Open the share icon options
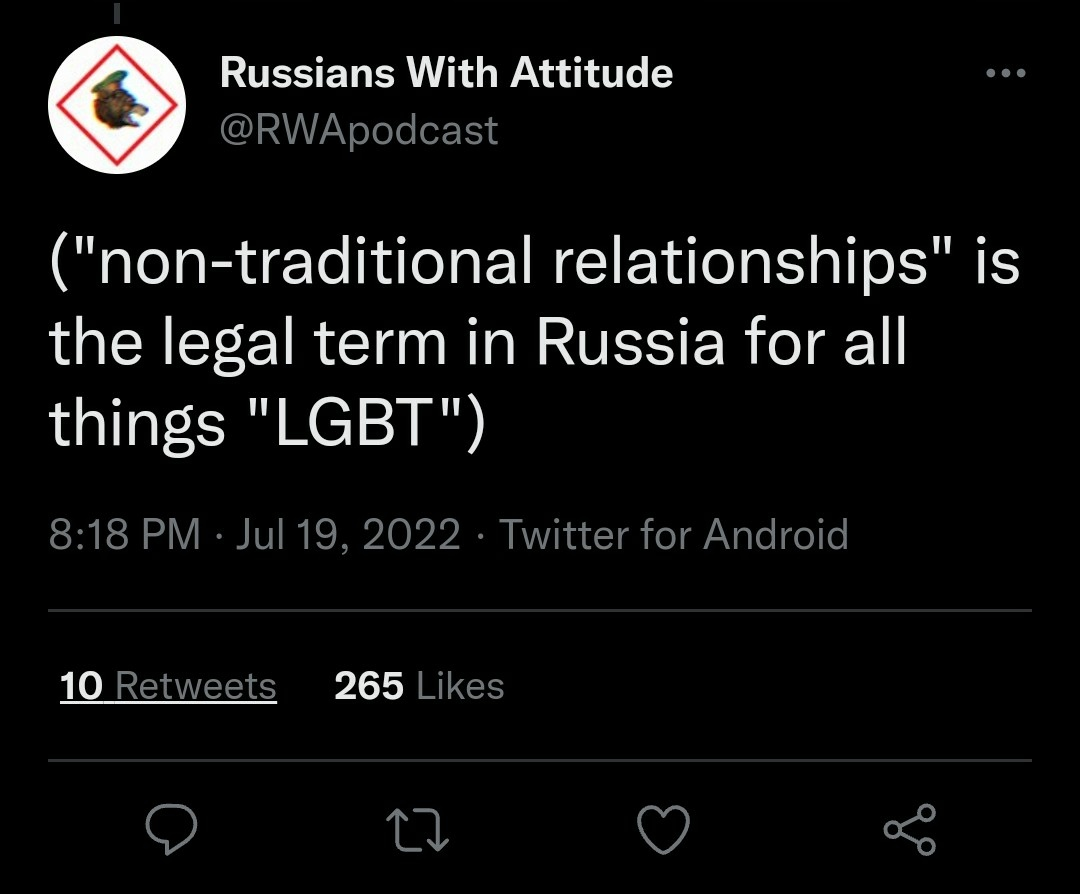 pyautogui.click(x=909, y=828)
